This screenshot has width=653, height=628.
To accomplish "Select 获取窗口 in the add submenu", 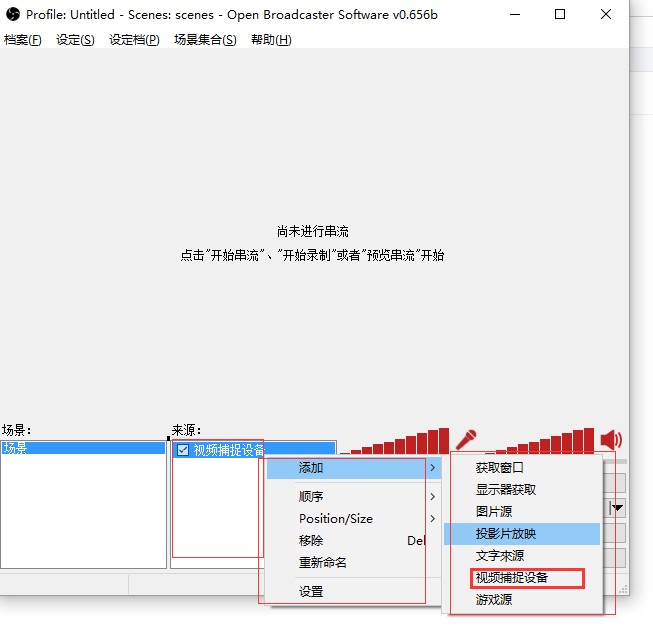I will tap(522, 468).
